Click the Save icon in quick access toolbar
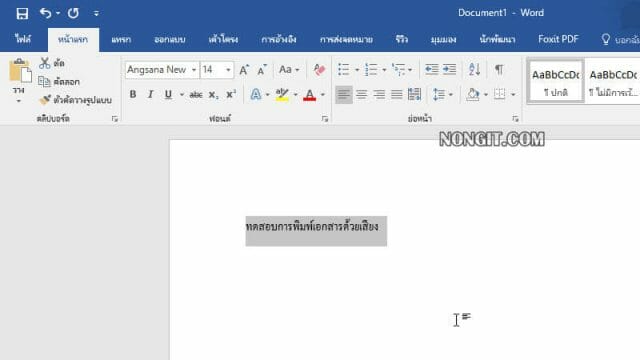Viewport: 640px width, 360px height. coord(22,13)
